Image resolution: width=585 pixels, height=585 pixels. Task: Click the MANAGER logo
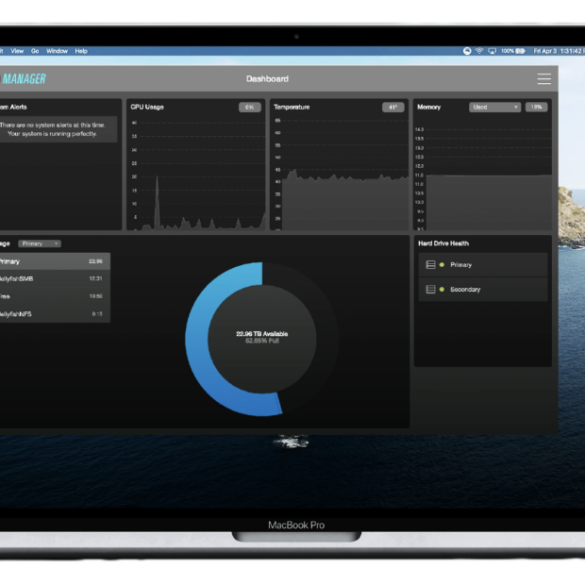pos(23,79)
